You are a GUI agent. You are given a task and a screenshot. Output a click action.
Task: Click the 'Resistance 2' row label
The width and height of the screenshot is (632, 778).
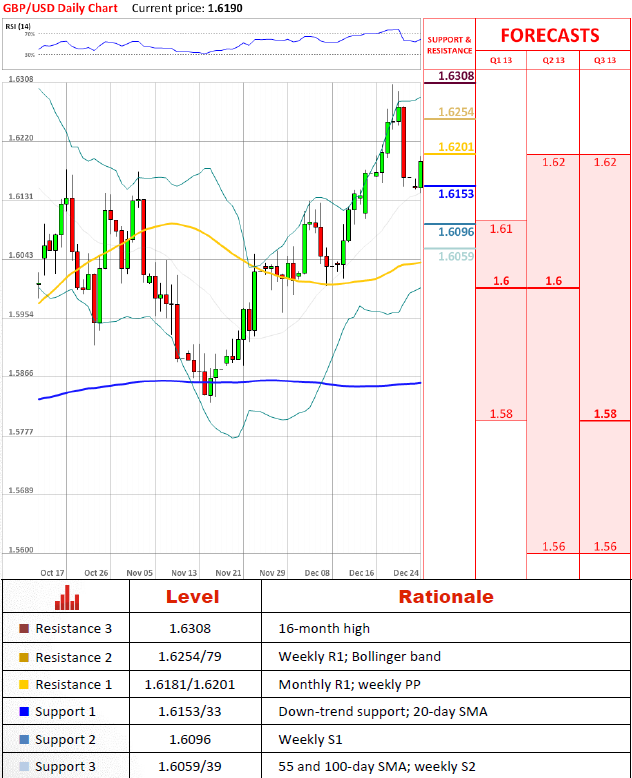73,657
